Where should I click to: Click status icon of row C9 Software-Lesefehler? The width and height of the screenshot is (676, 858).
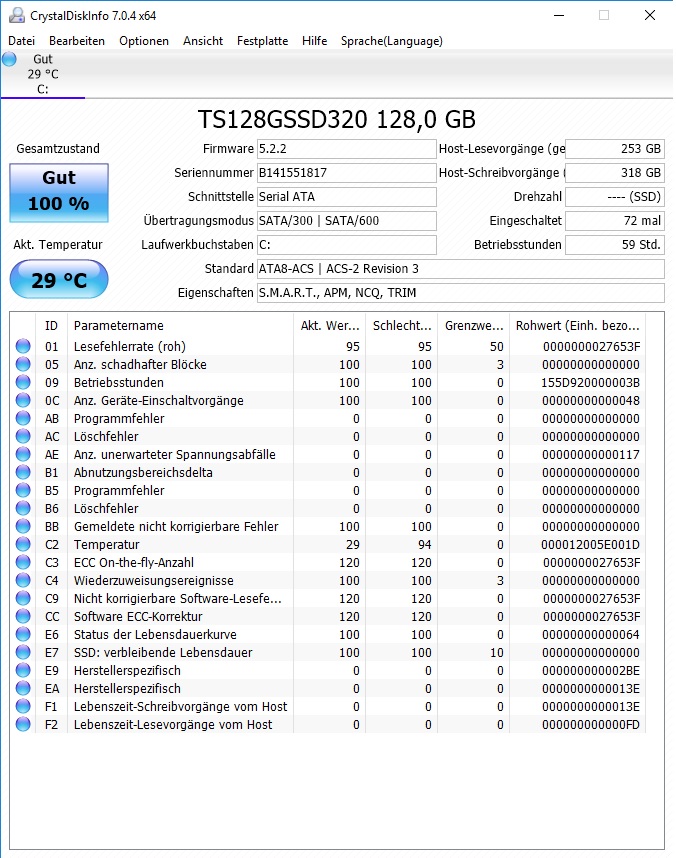[23, 599]
